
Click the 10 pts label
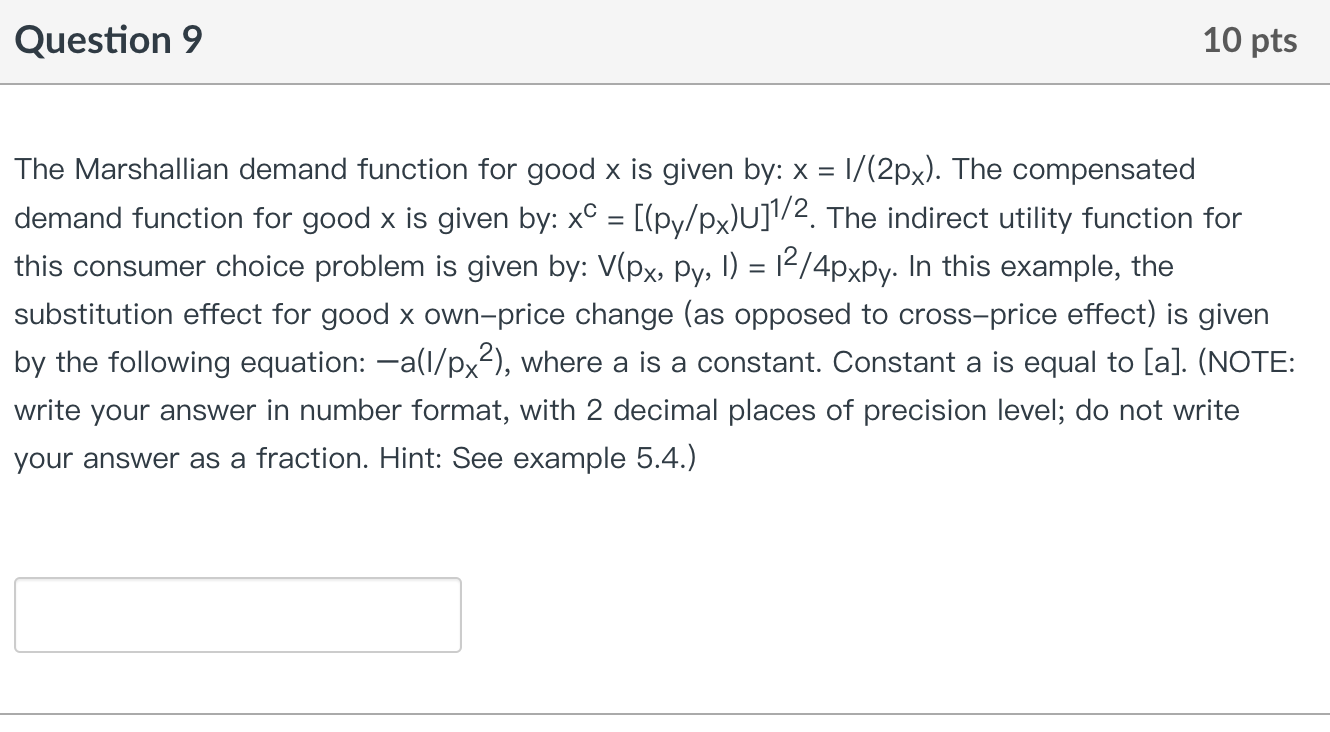(x=1249, y=40)
